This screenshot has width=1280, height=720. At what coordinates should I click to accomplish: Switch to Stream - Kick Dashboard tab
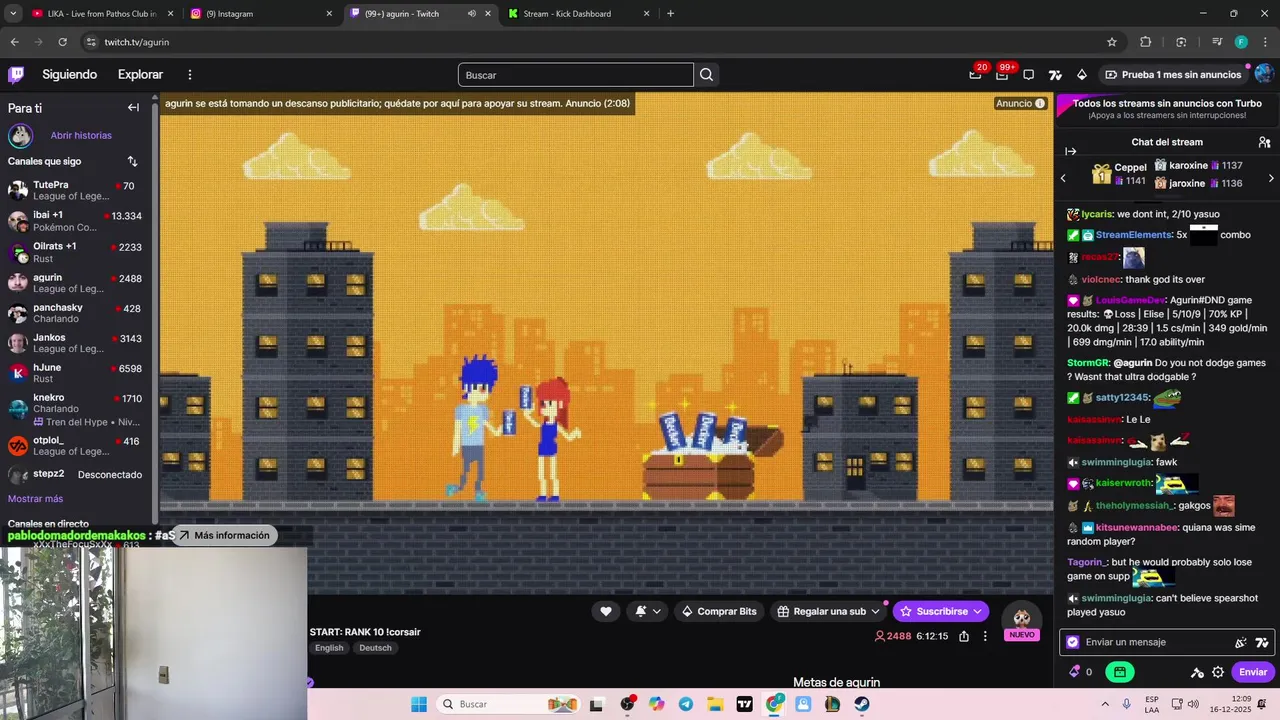pyautogui.click(x=580, y=14)
